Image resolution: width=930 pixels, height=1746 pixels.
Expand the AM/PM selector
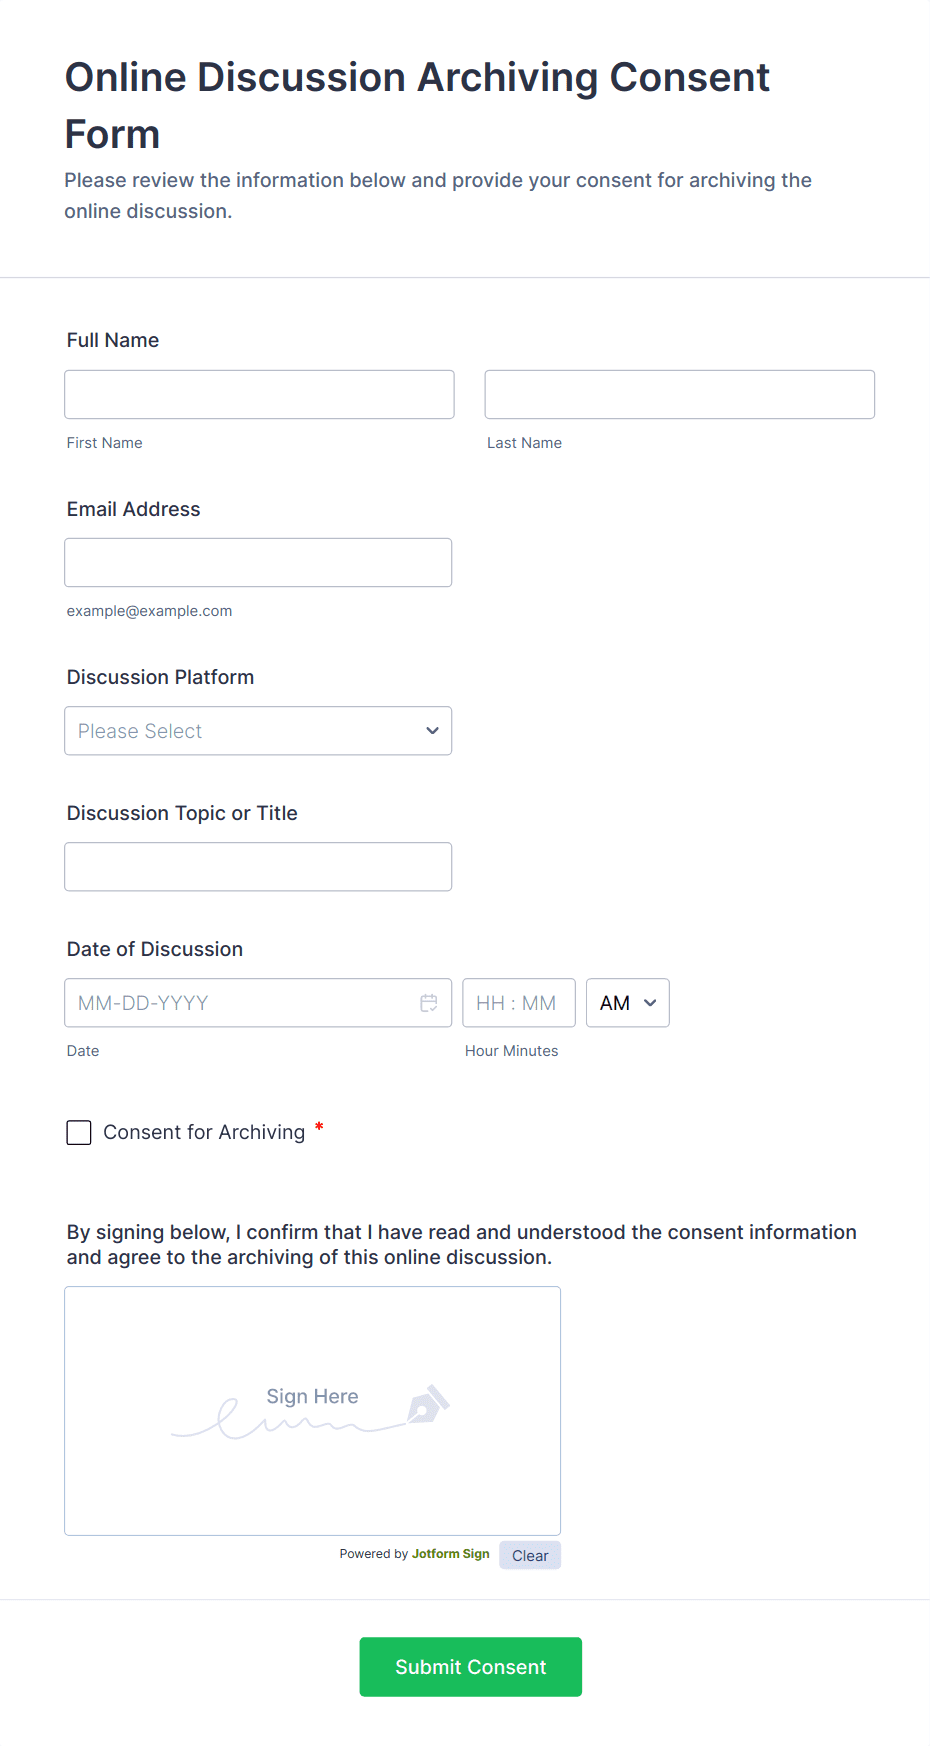[627, 1003]
